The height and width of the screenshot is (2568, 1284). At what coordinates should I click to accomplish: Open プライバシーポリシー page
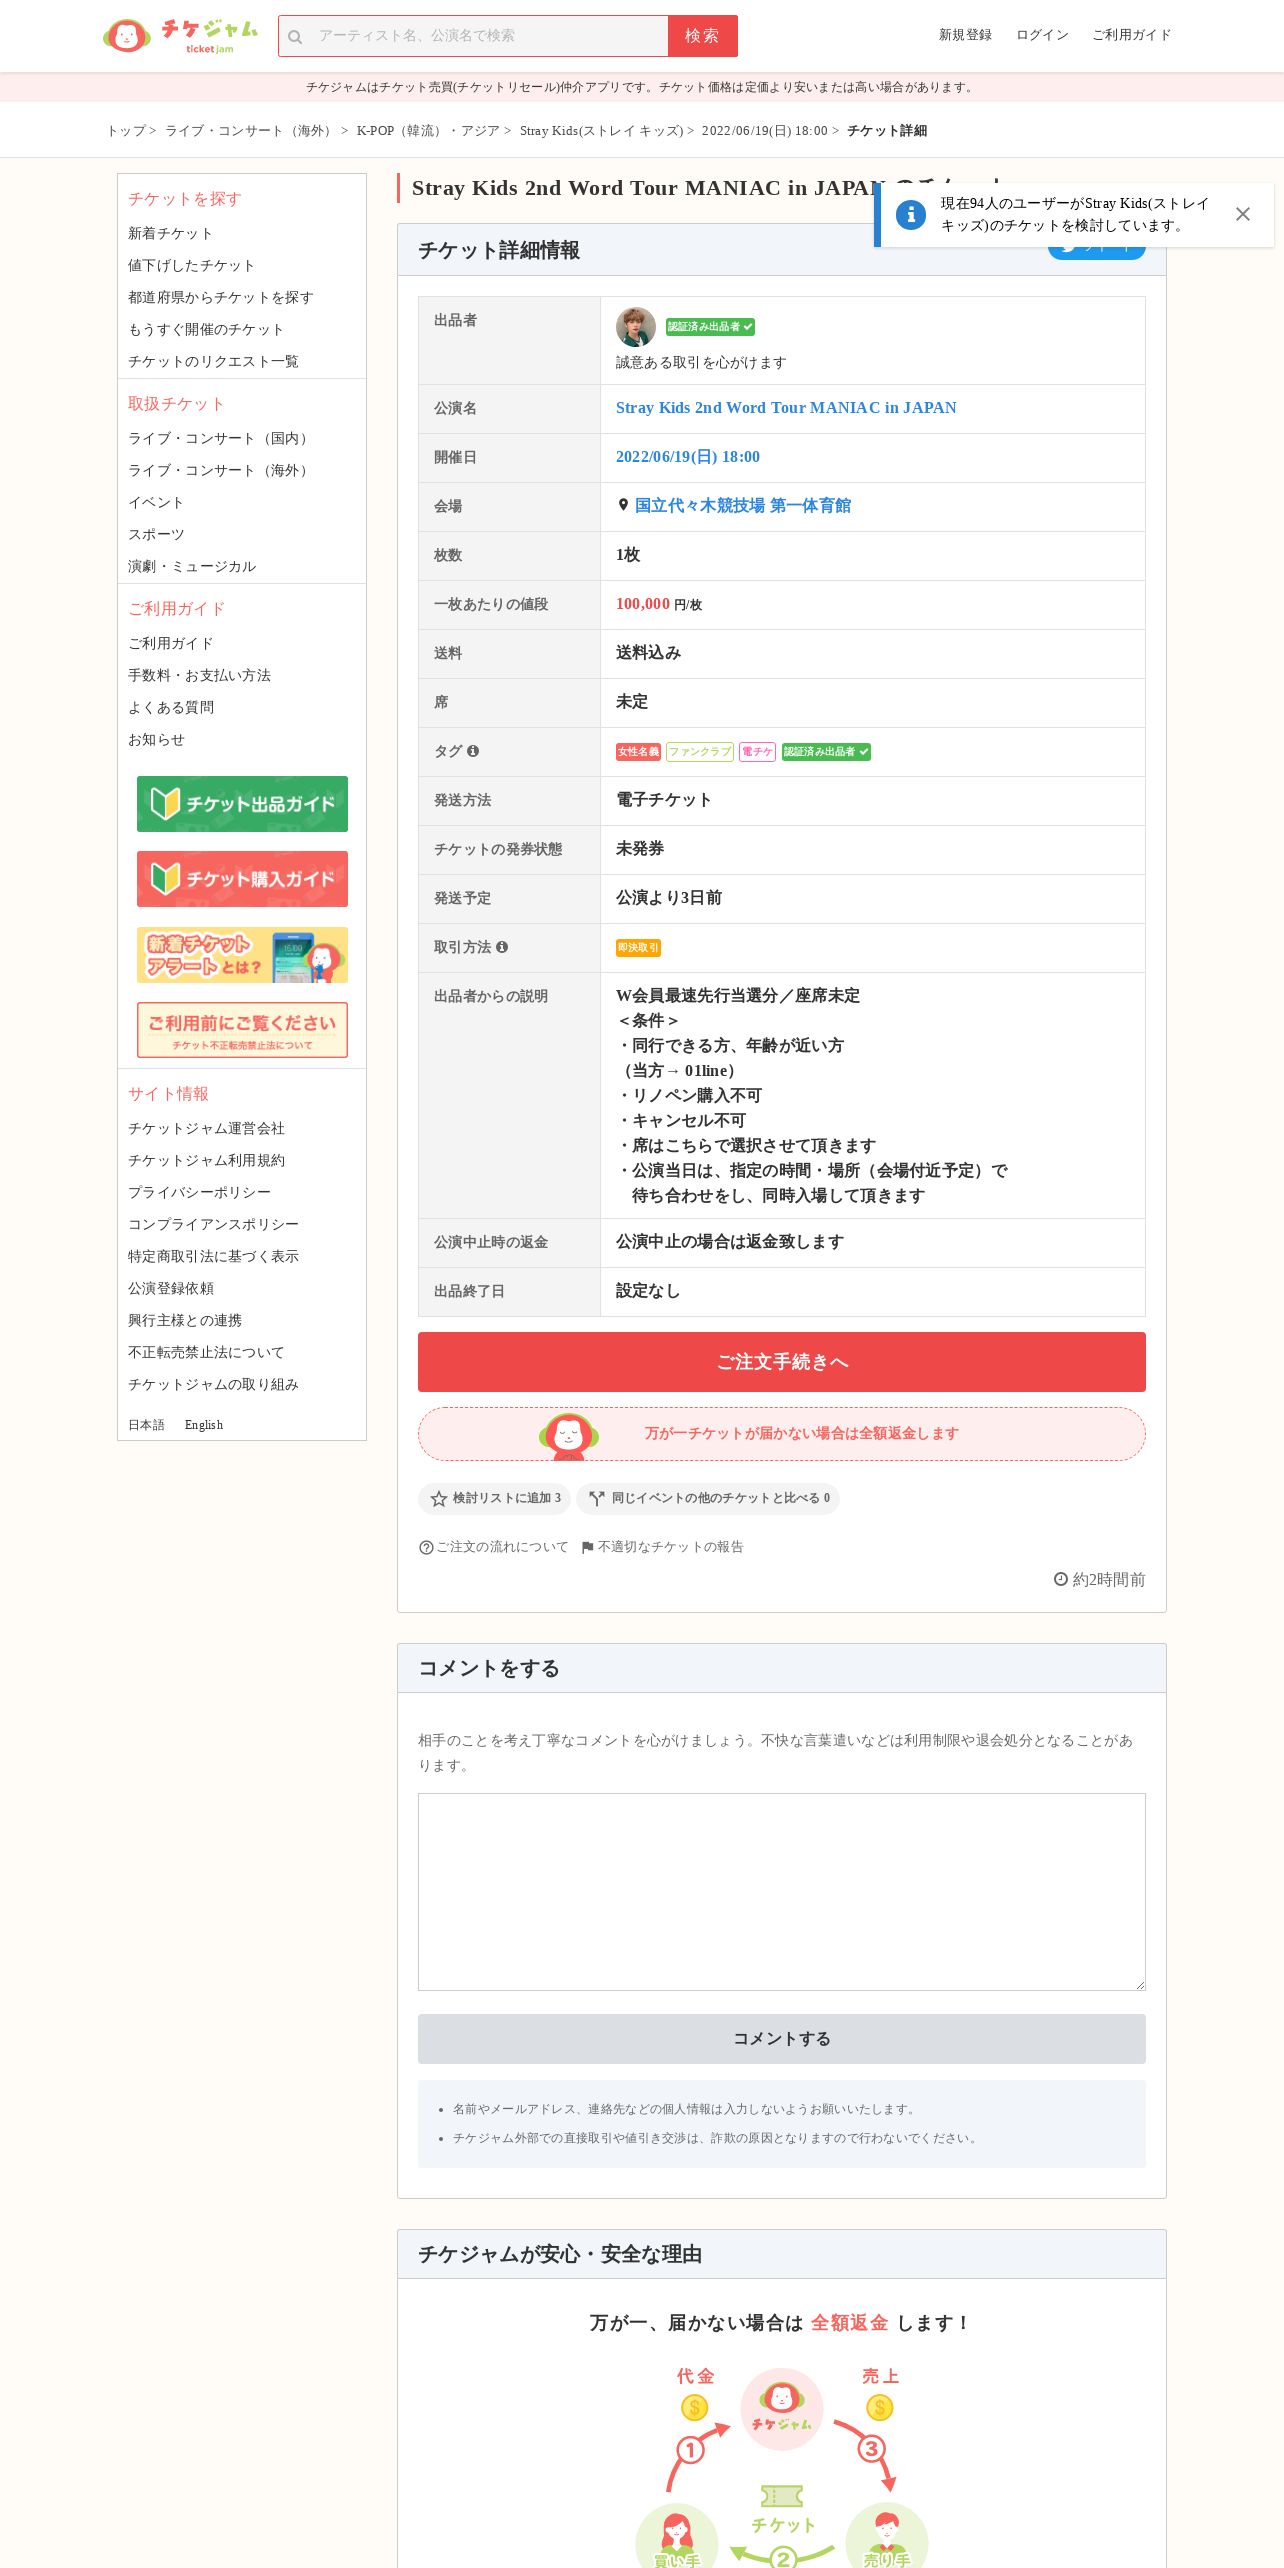(x=199, y=1192)
